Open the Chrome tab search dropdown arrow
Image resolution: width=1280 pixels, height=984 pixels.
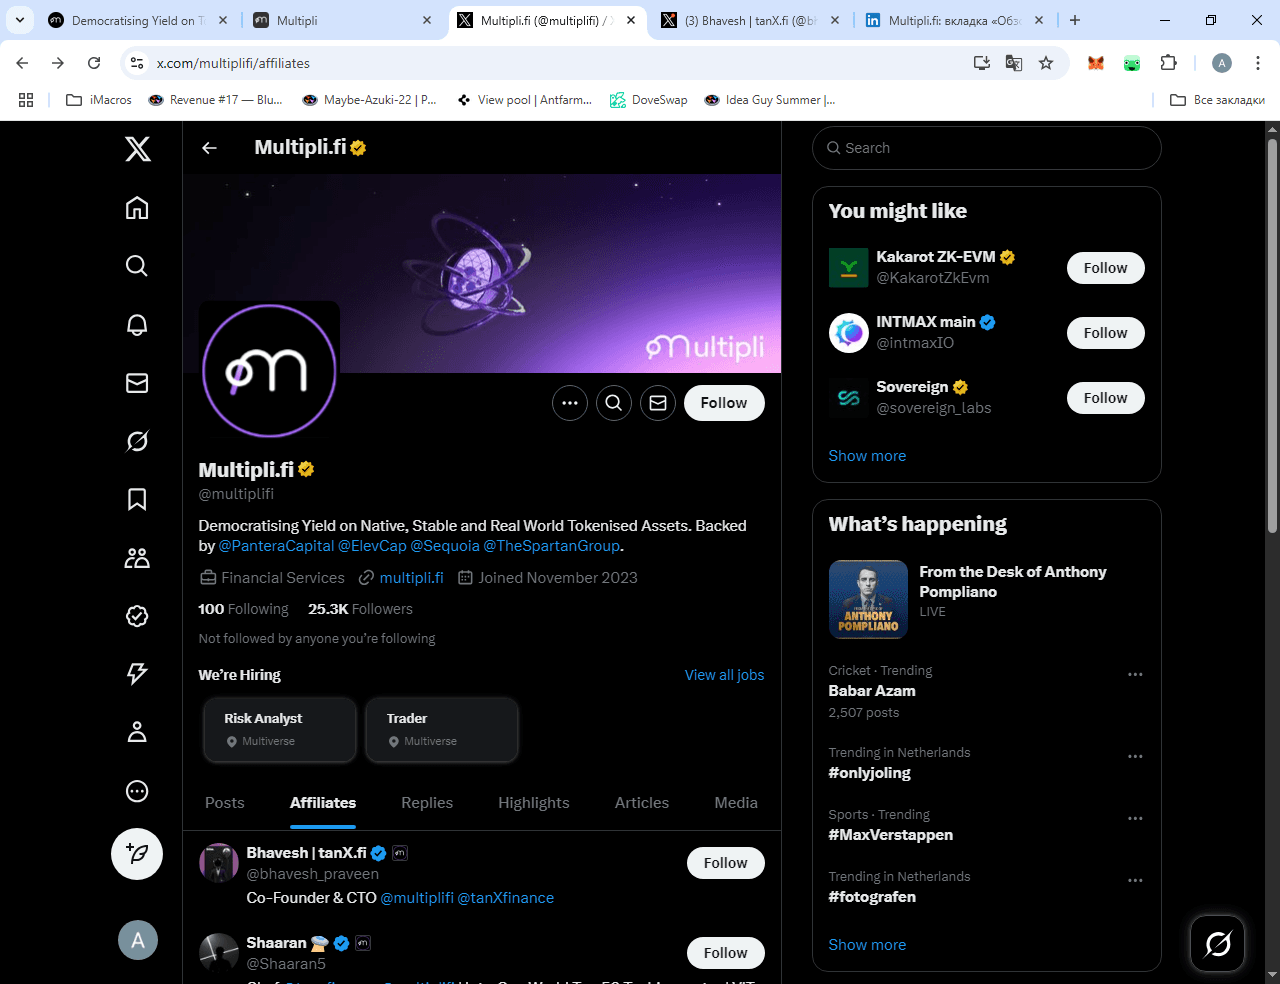coord(19,20)
